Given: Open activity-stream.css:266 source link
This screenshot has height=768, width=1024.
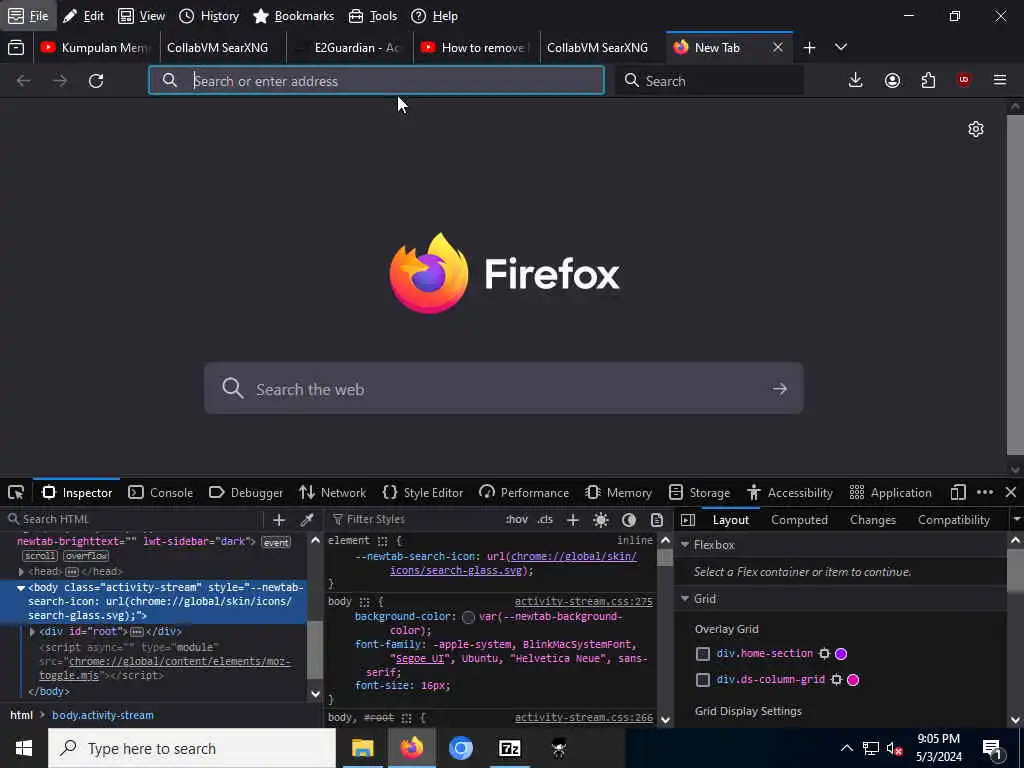Looking at the screenshot, I should pos(584,718).
